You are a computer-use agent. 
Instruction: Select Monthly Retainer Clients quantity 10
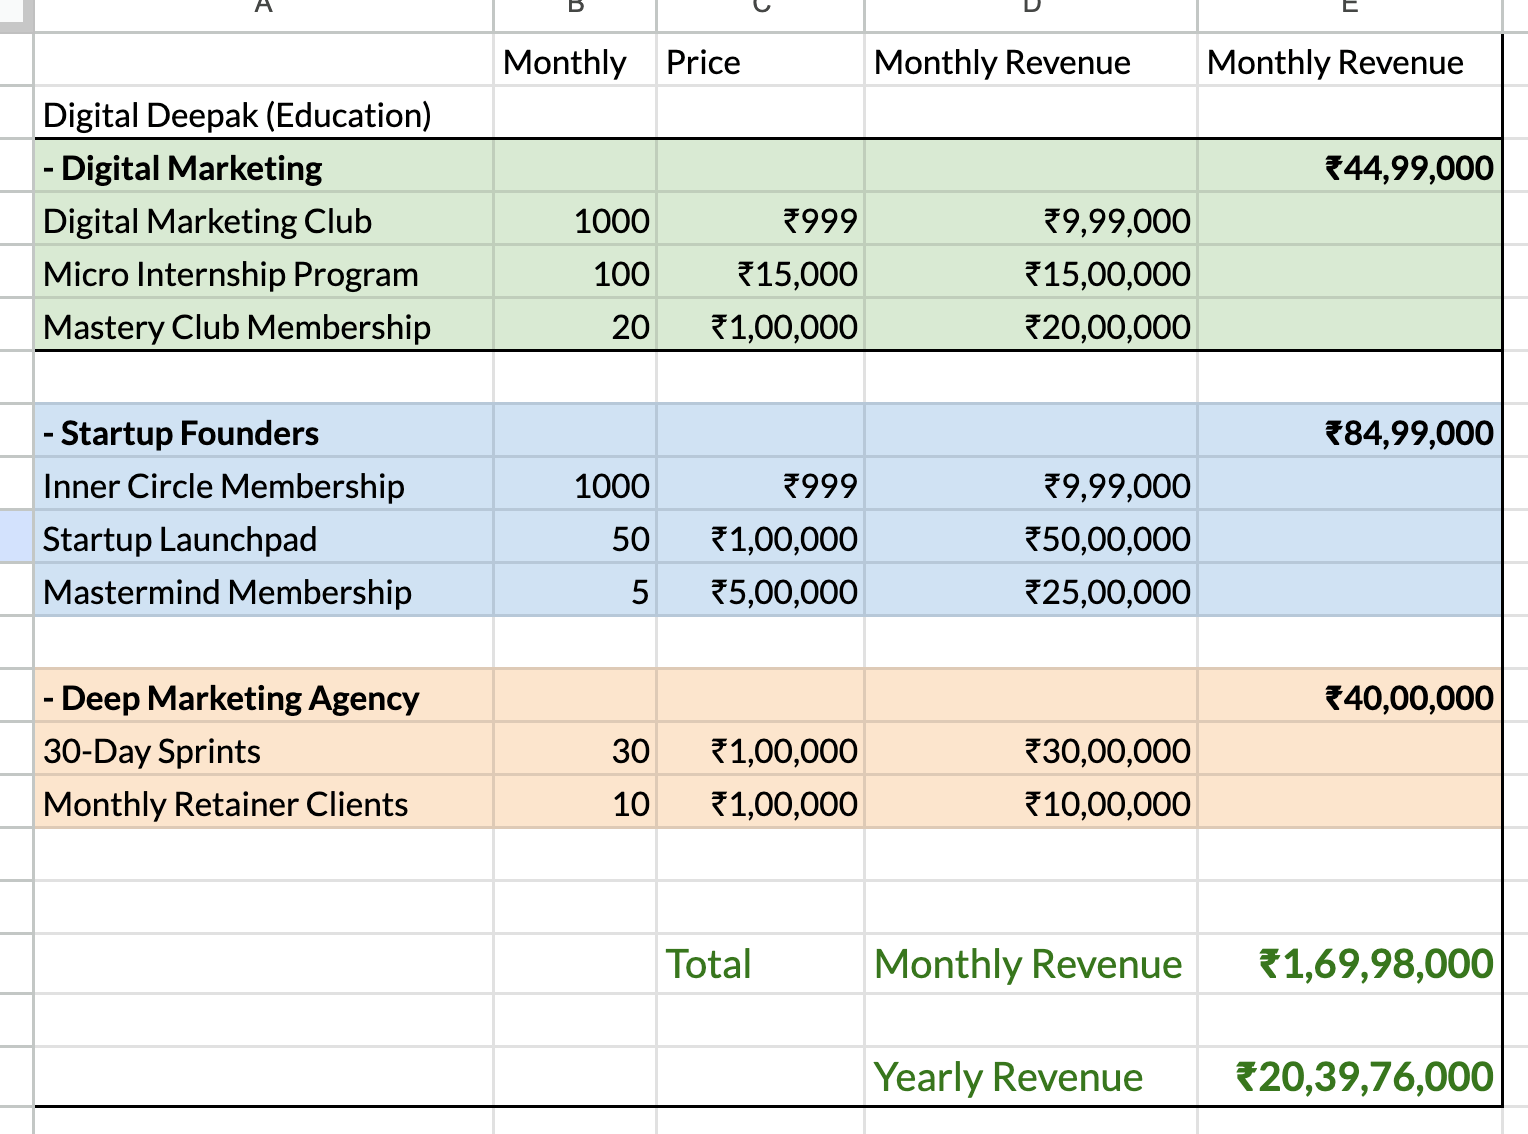pos(575,803)
